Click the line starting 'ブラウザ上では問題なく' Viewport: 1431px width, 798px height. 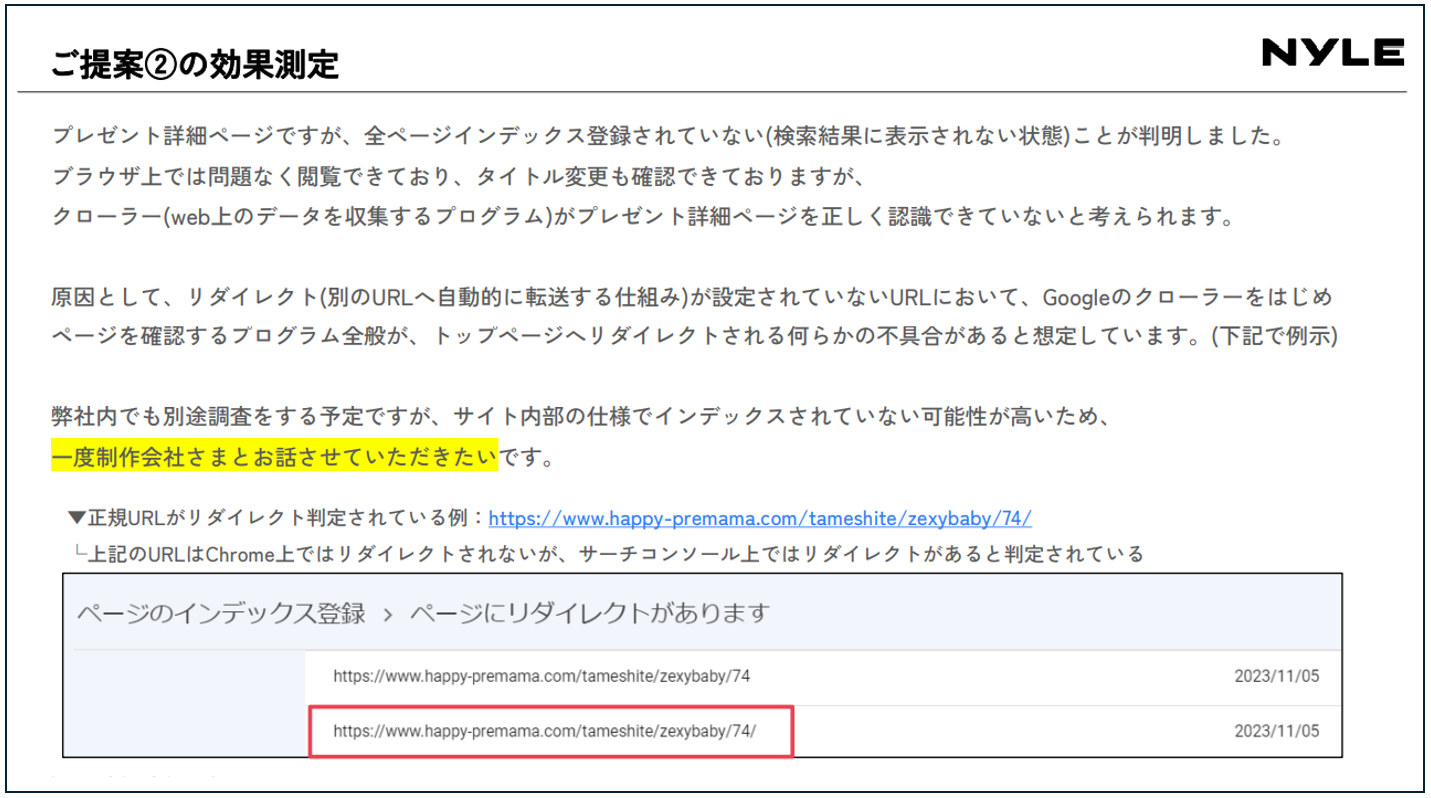click(x=457, y=175)
